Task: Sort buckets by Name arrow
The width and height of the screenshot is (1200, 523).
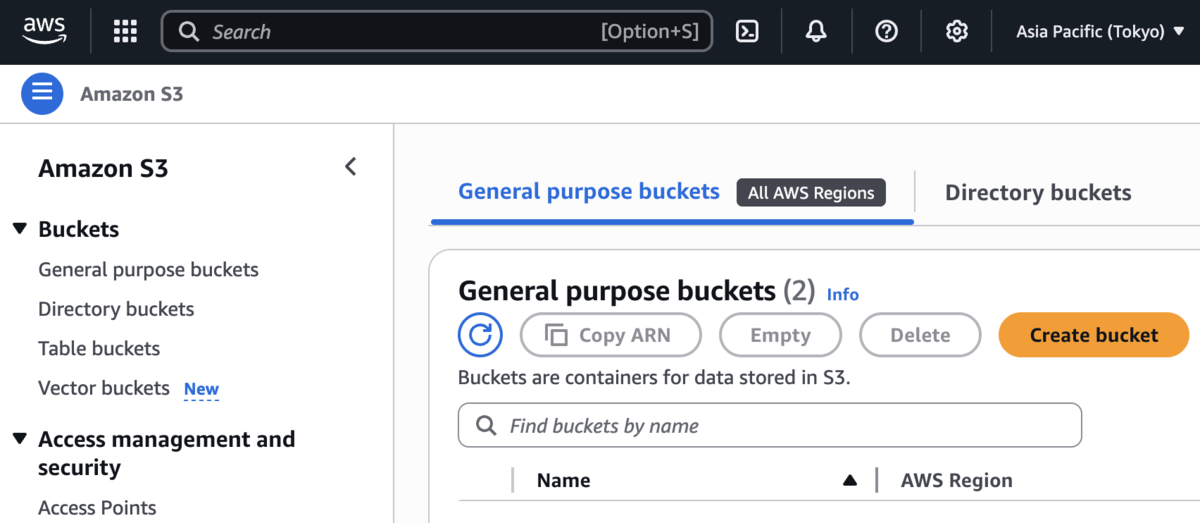Action: point(850,480)
